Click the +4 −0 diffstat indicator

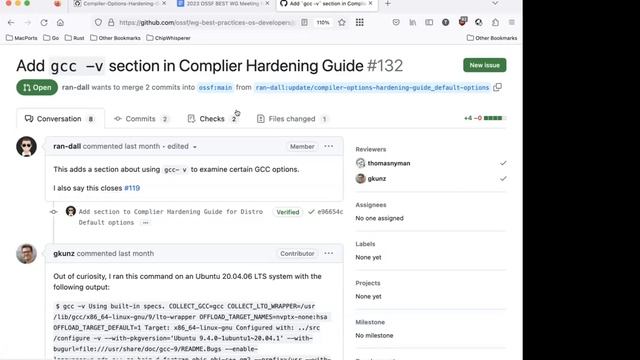pos(485,118)
